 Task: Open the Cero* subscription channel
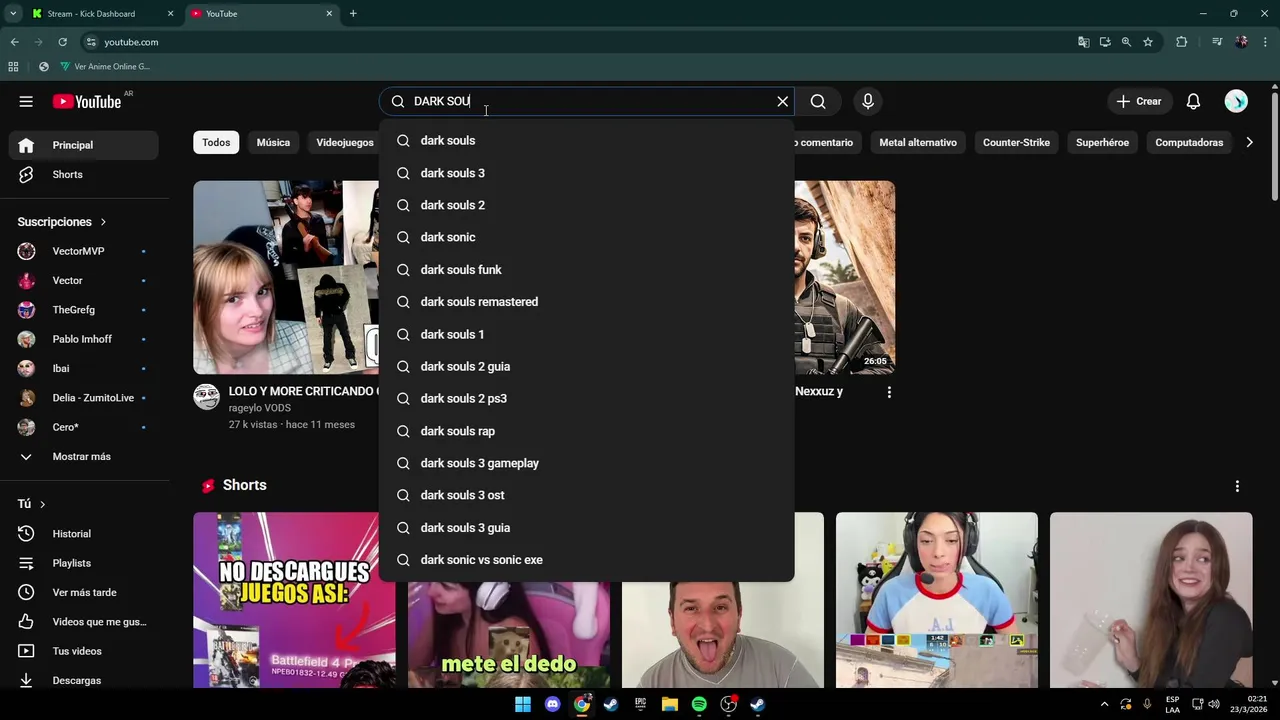[x=84, y=427]
